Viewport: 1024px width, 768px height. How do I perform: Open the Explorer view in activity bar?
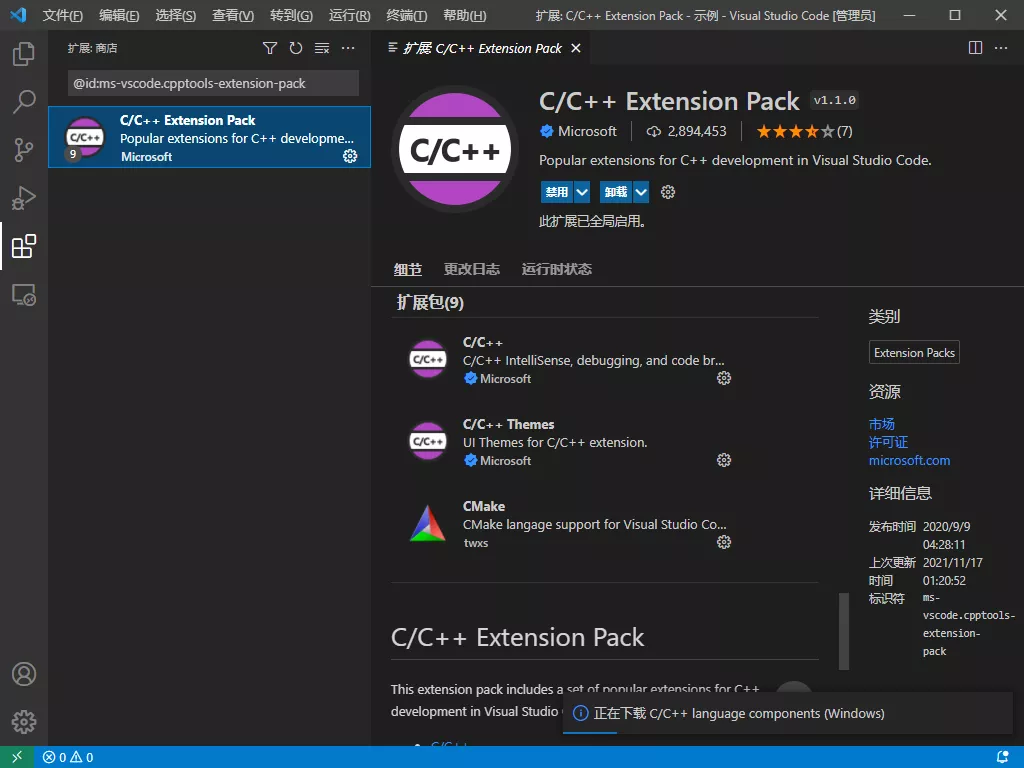pyautogui.click(x=24, y=54)
